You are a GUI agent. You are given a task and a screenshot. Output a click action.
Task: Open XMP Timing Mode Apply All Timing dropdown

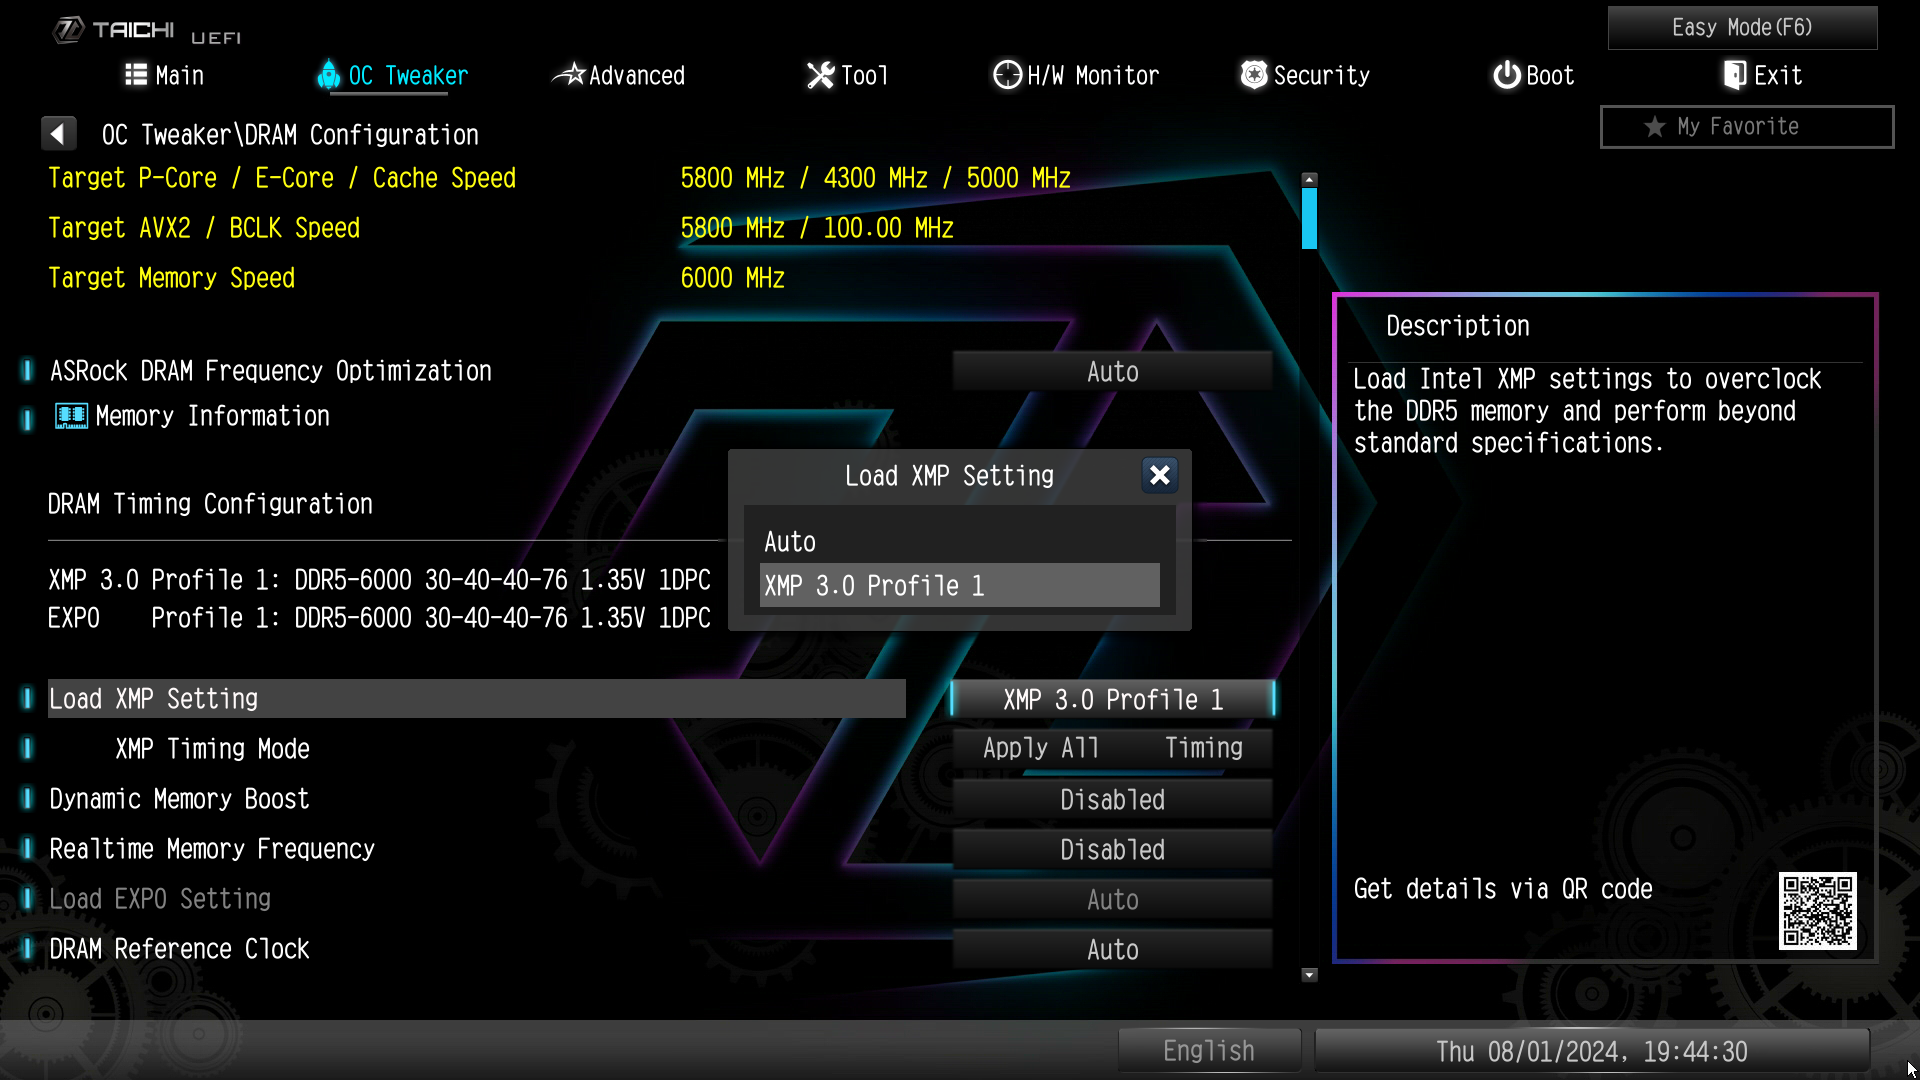point(1112,748)
